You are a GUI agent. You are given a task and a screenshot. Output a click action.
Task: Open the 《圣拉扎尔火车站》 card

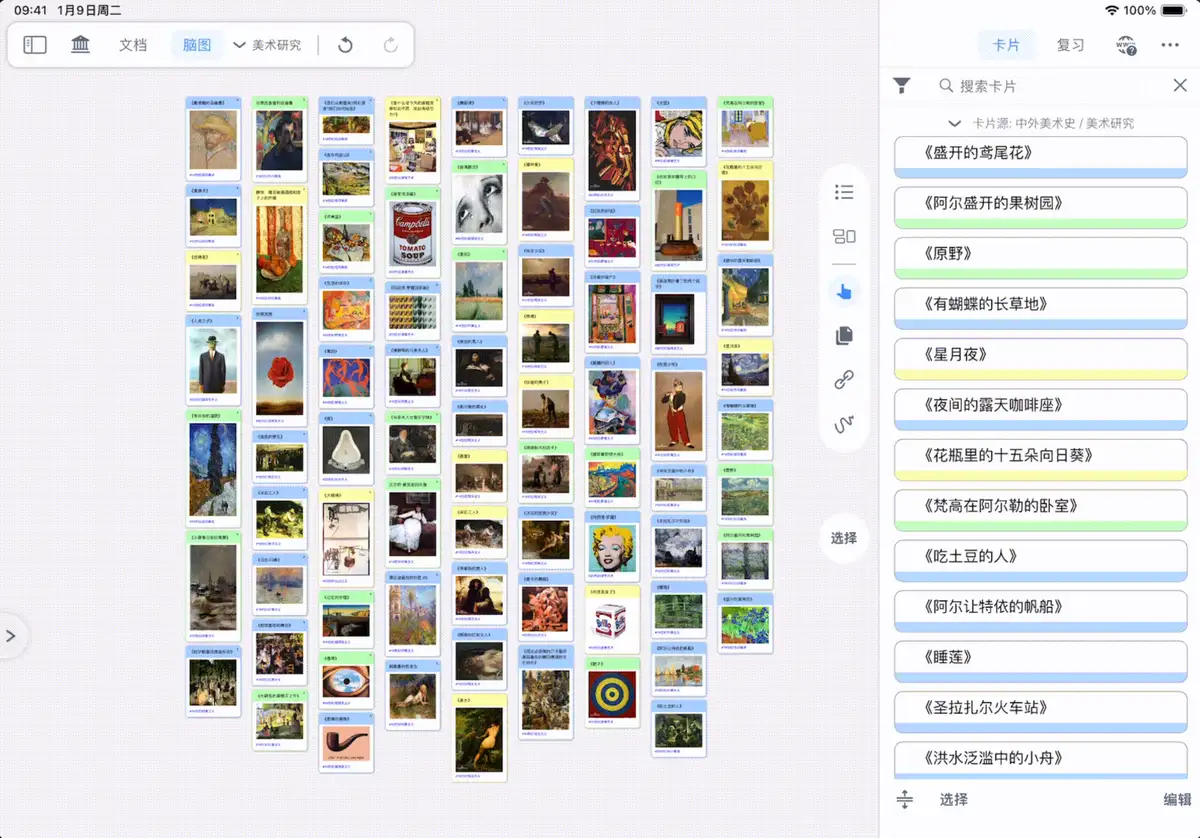click(1041, 711)
